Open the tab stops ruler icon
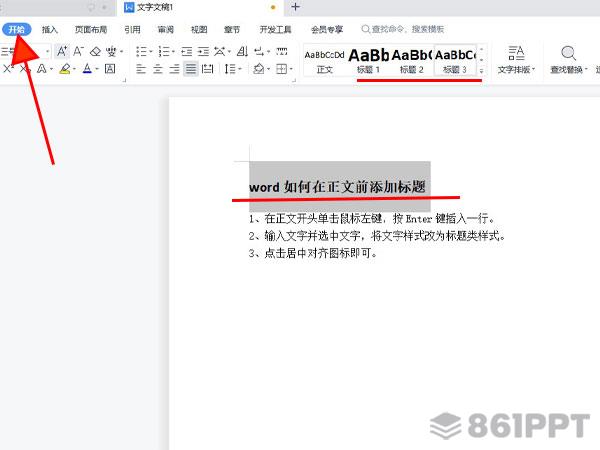Screen dimensions: 600x450 pyautogui.click(x=282, y=51)
